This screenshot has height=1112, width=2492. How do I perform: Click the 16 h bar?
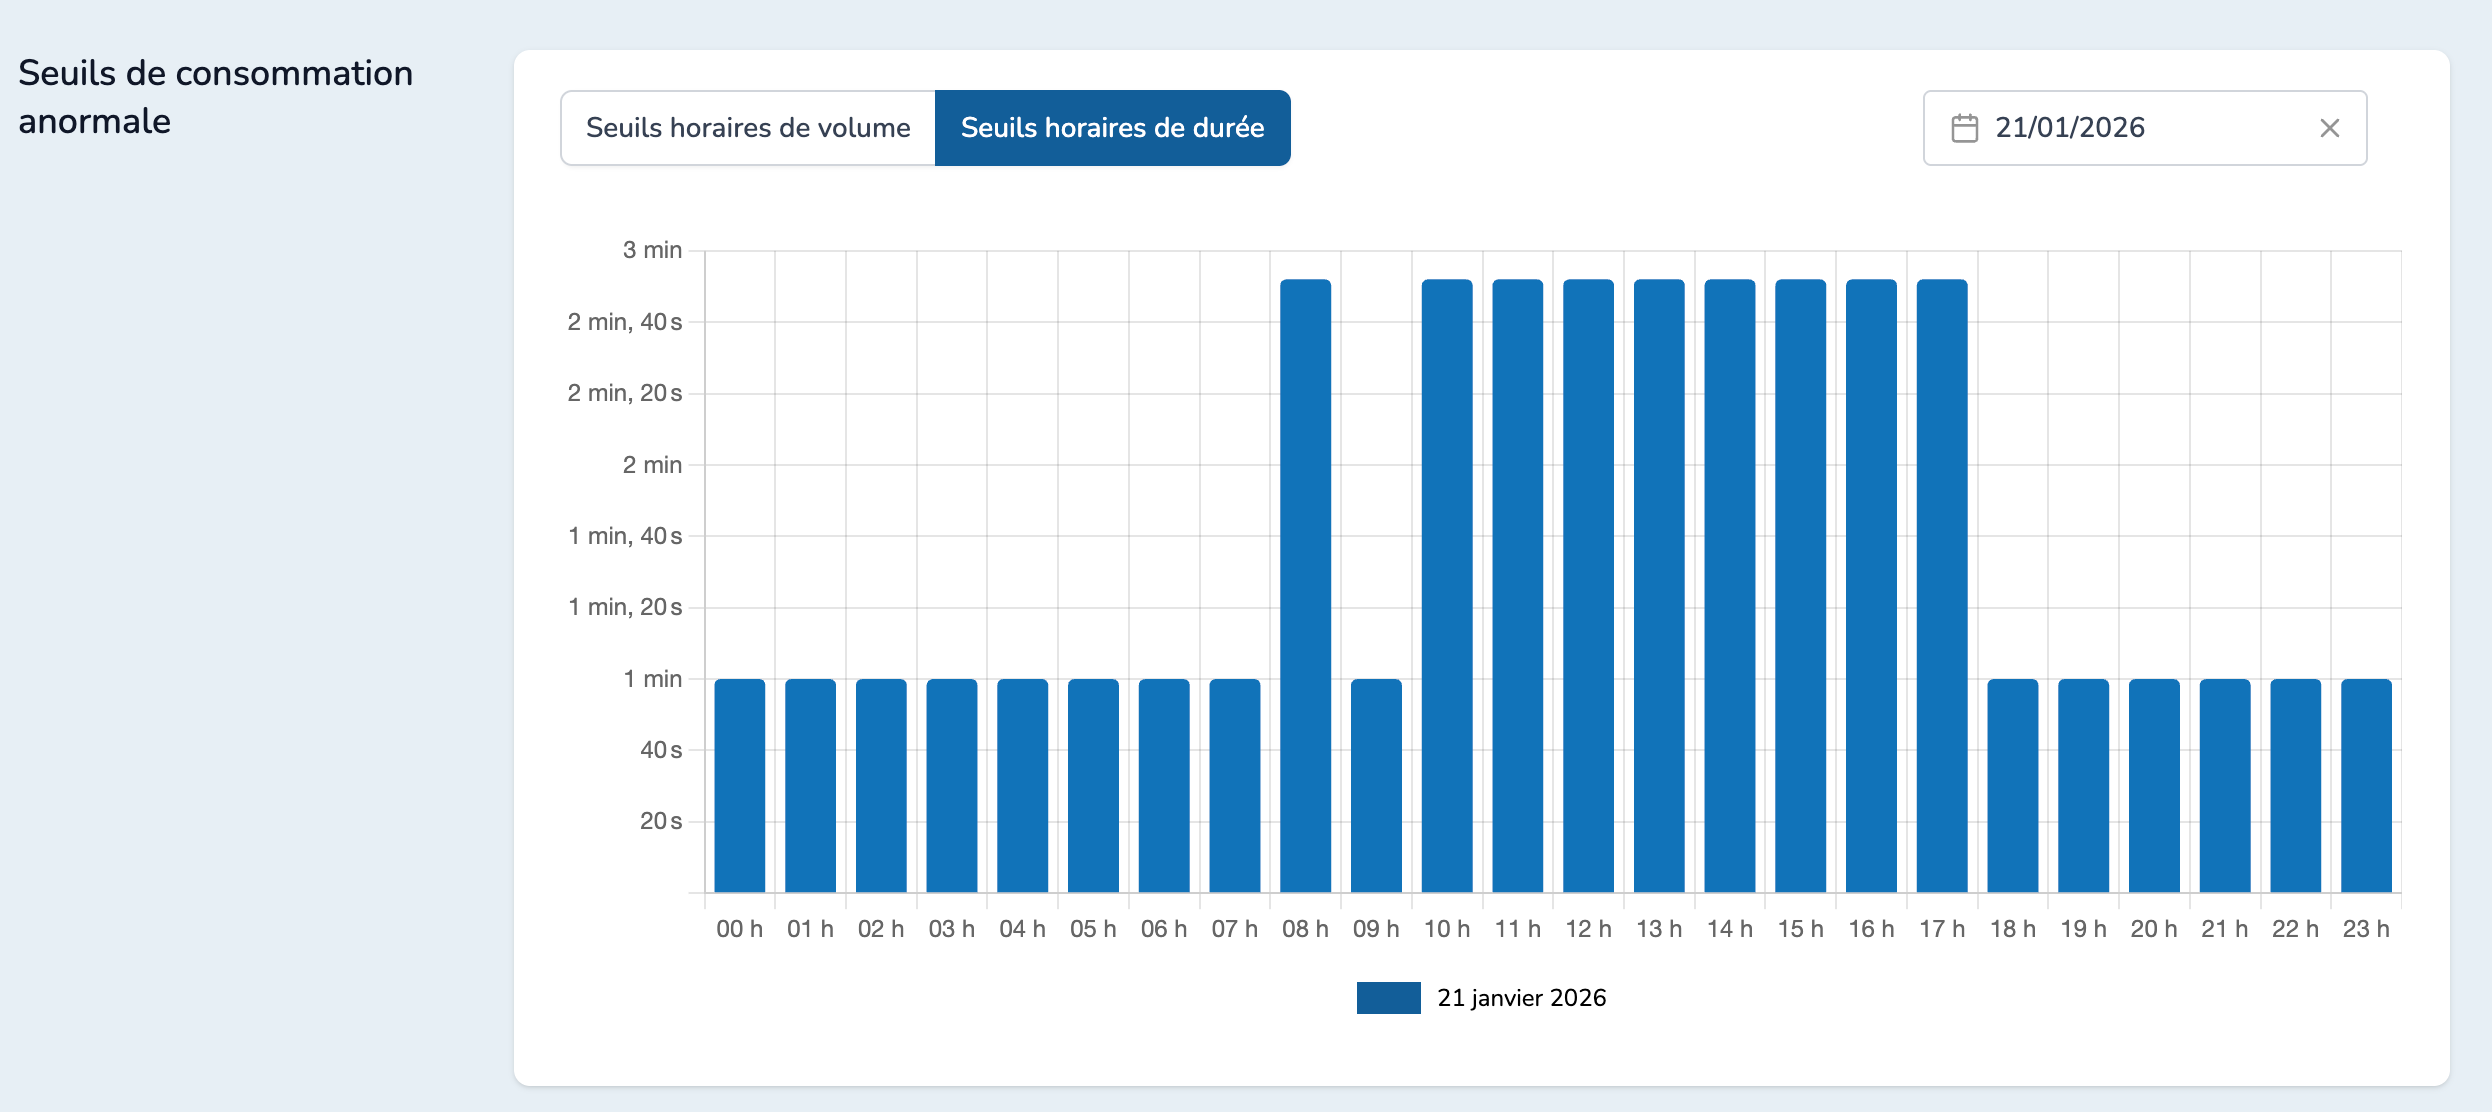click(x=1871, y=585)
